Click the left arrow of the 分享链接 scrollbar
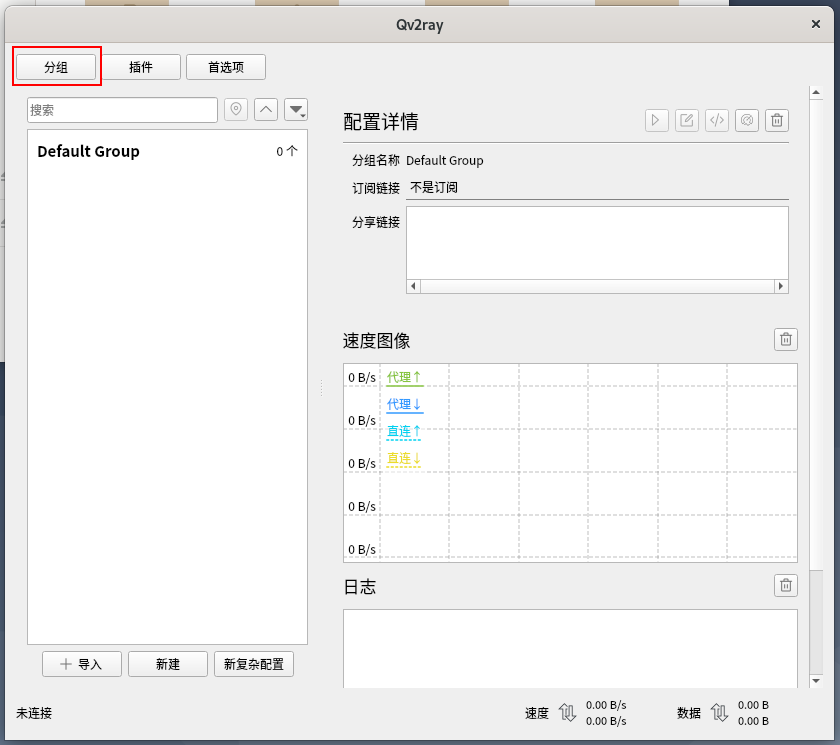Image resolution: width=840 pixels, height=745 pixels. click(x=413, y=286)
